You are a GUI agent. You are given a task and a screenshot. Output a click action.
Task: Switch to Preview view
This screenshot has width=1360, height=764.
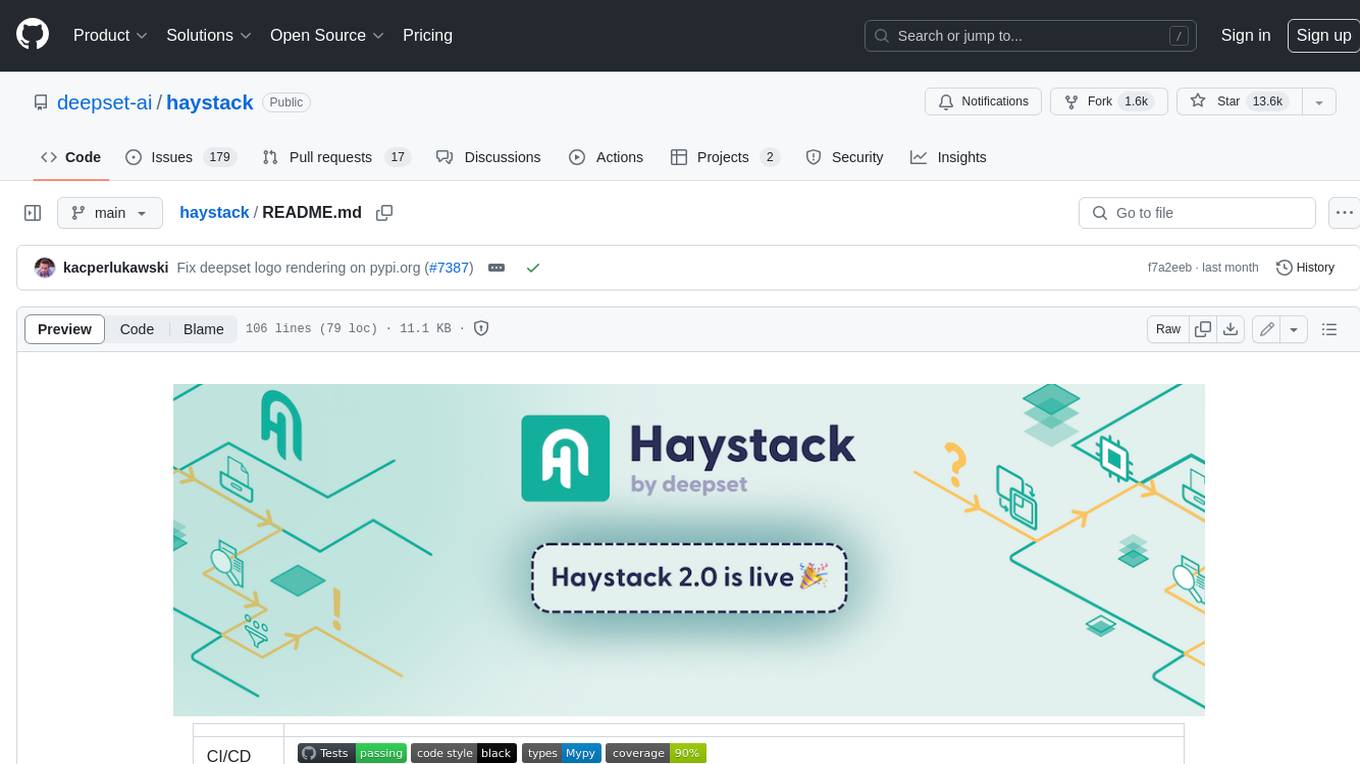64,329
